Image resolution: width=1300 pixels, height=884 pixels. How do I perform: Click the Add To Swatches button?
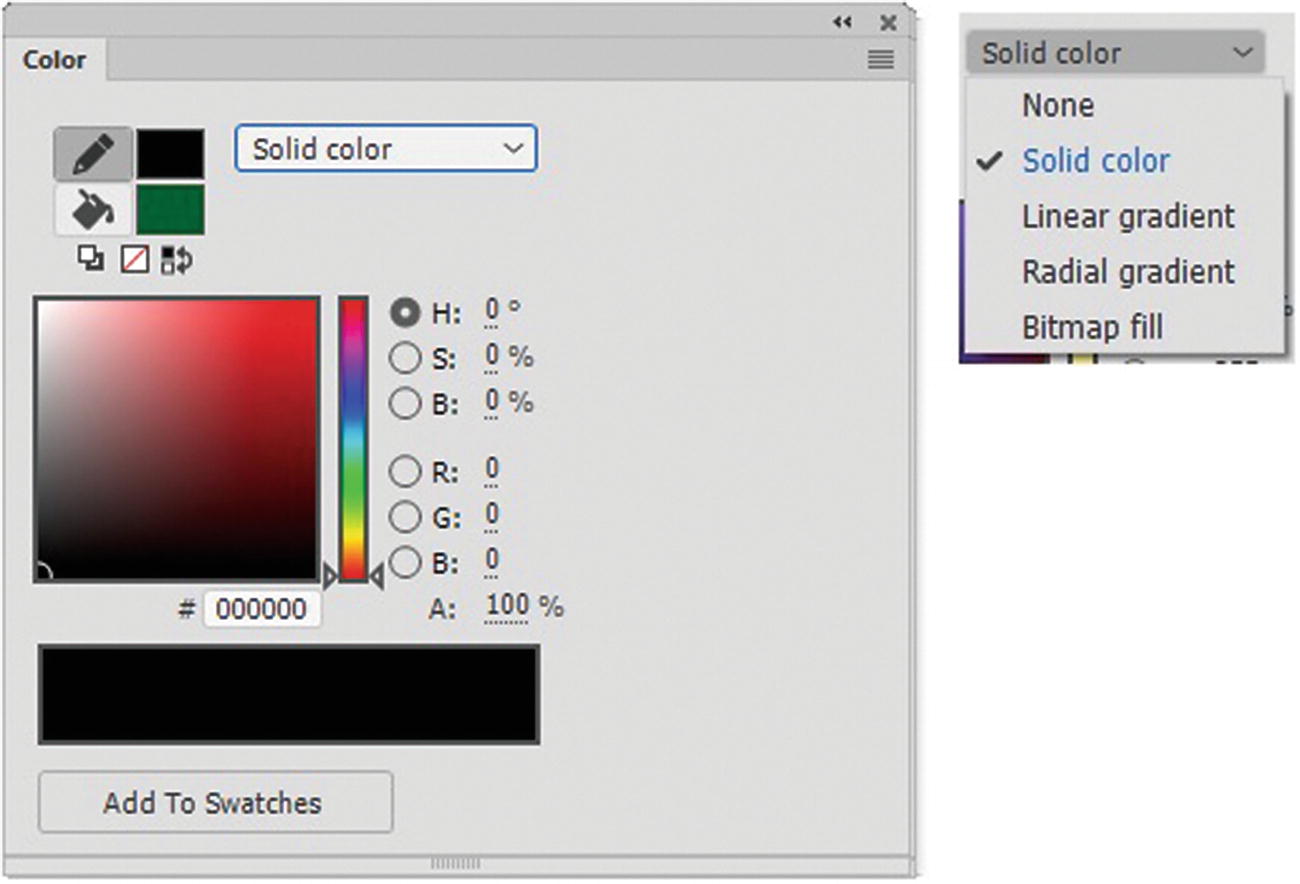point(215,802)
